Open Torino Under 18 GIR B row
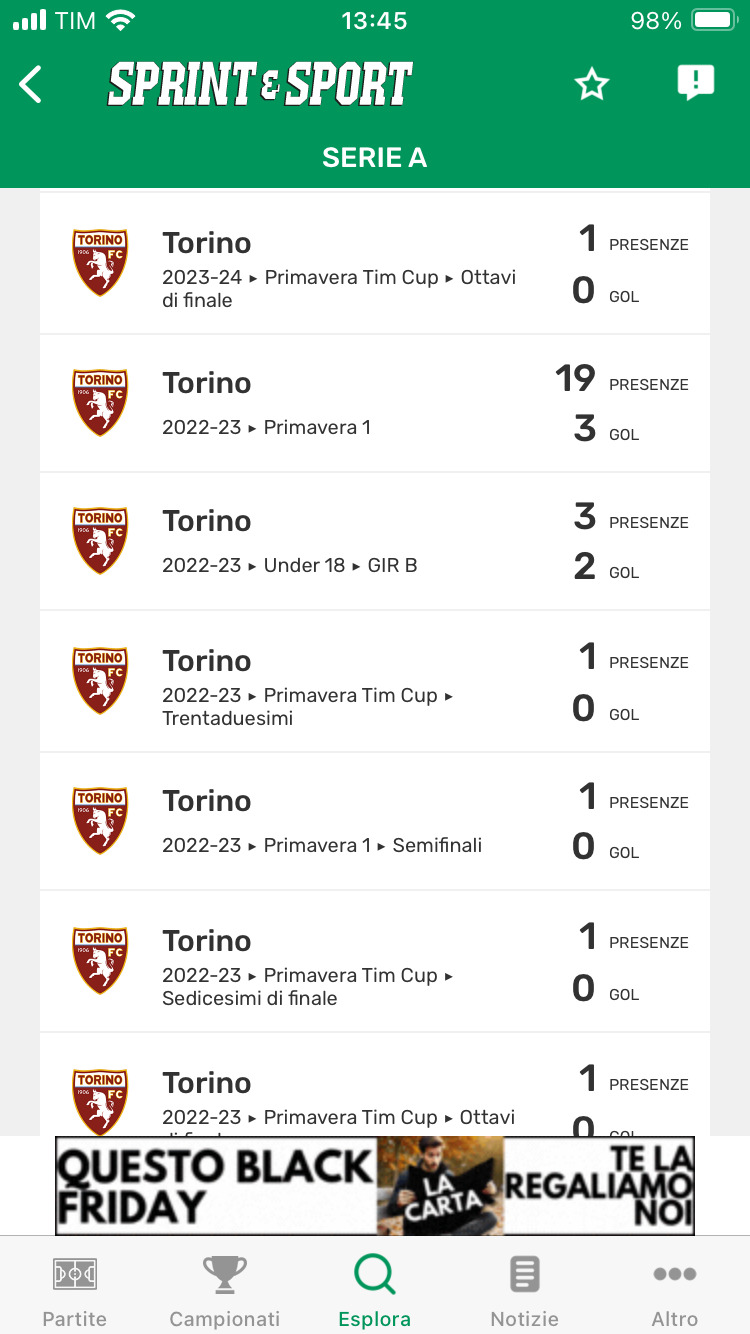 click(375, 541)
